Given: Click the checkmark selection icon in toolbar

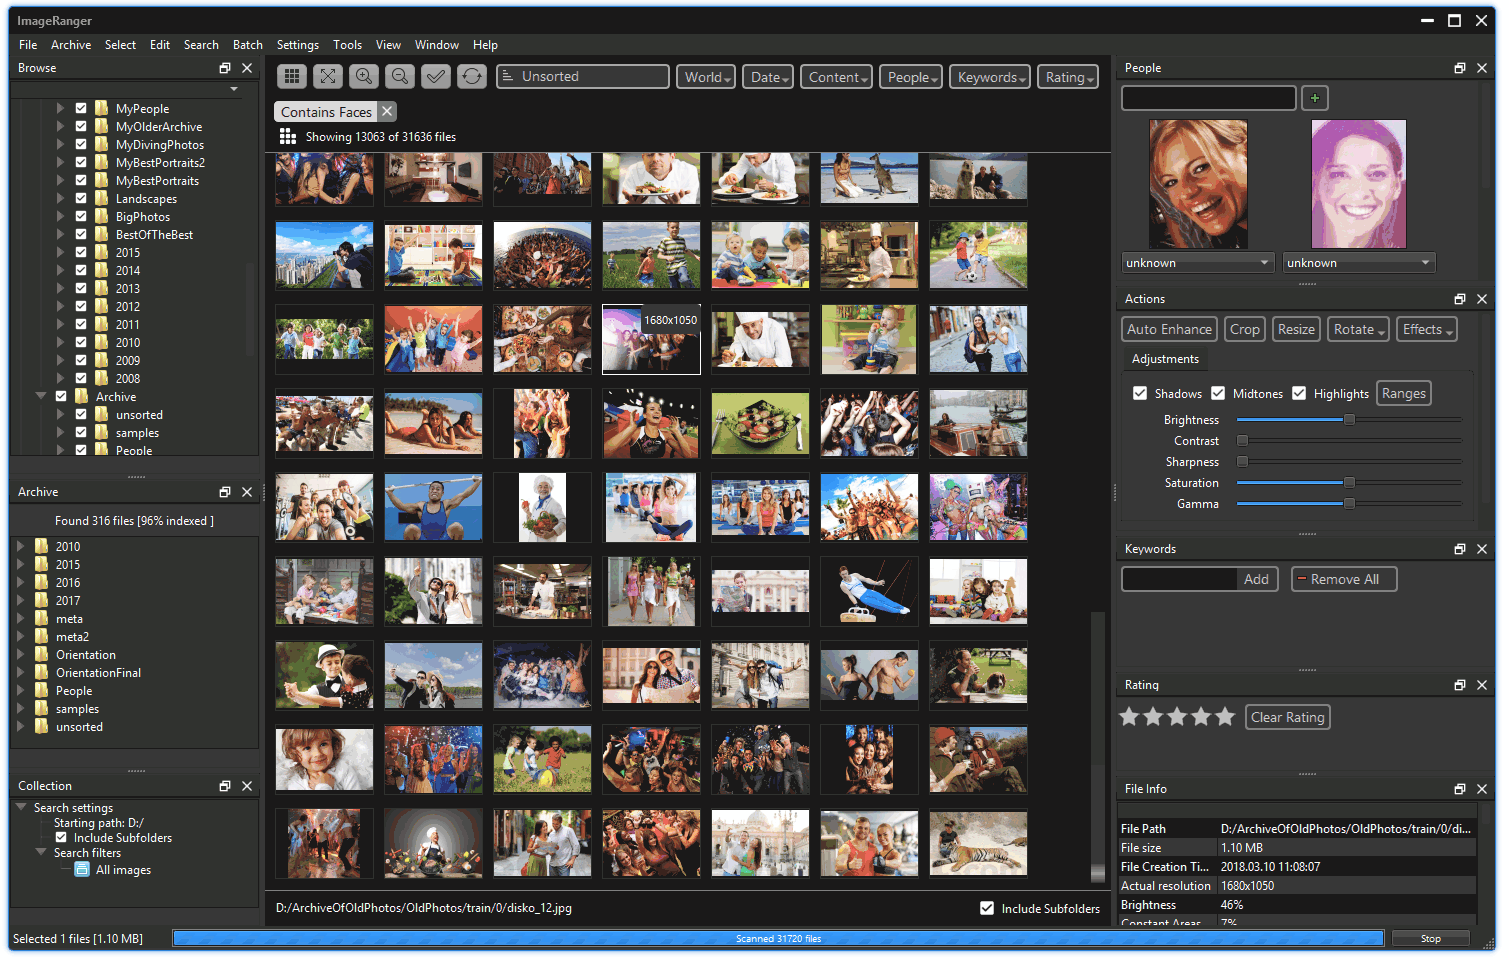Looking at the screenshot, I should (435, 76).
